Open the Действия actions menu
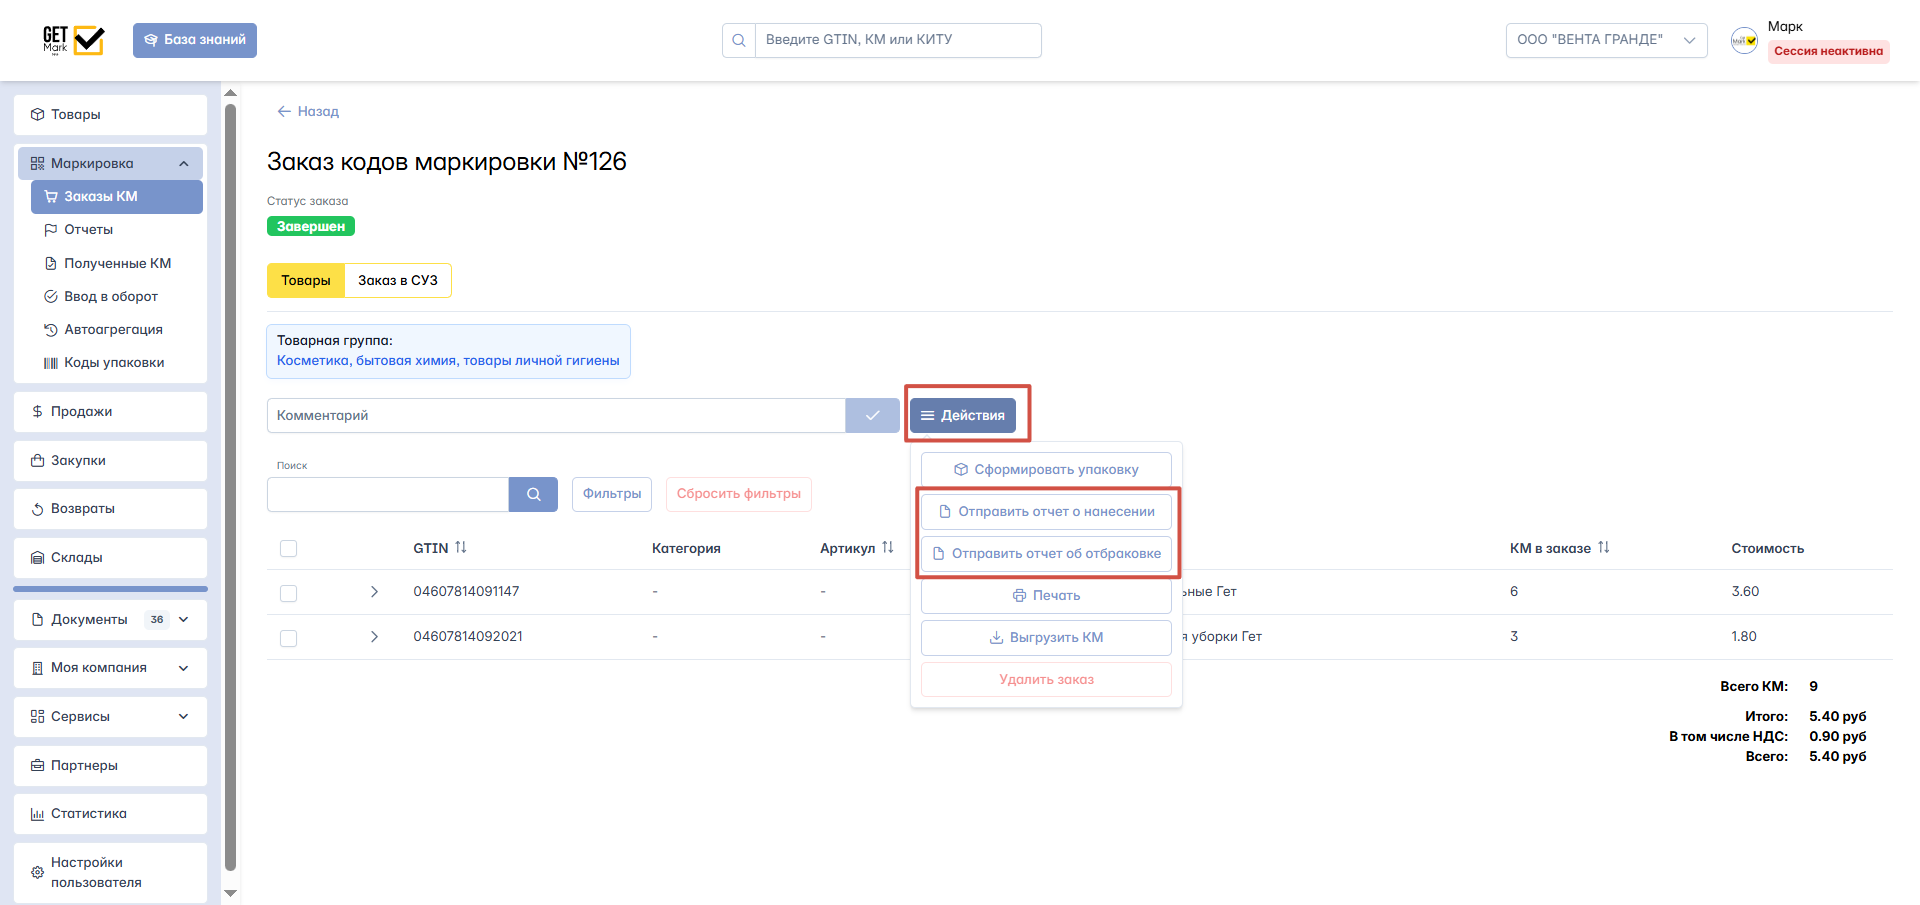The image size is (1920, 905). point(963,416)
